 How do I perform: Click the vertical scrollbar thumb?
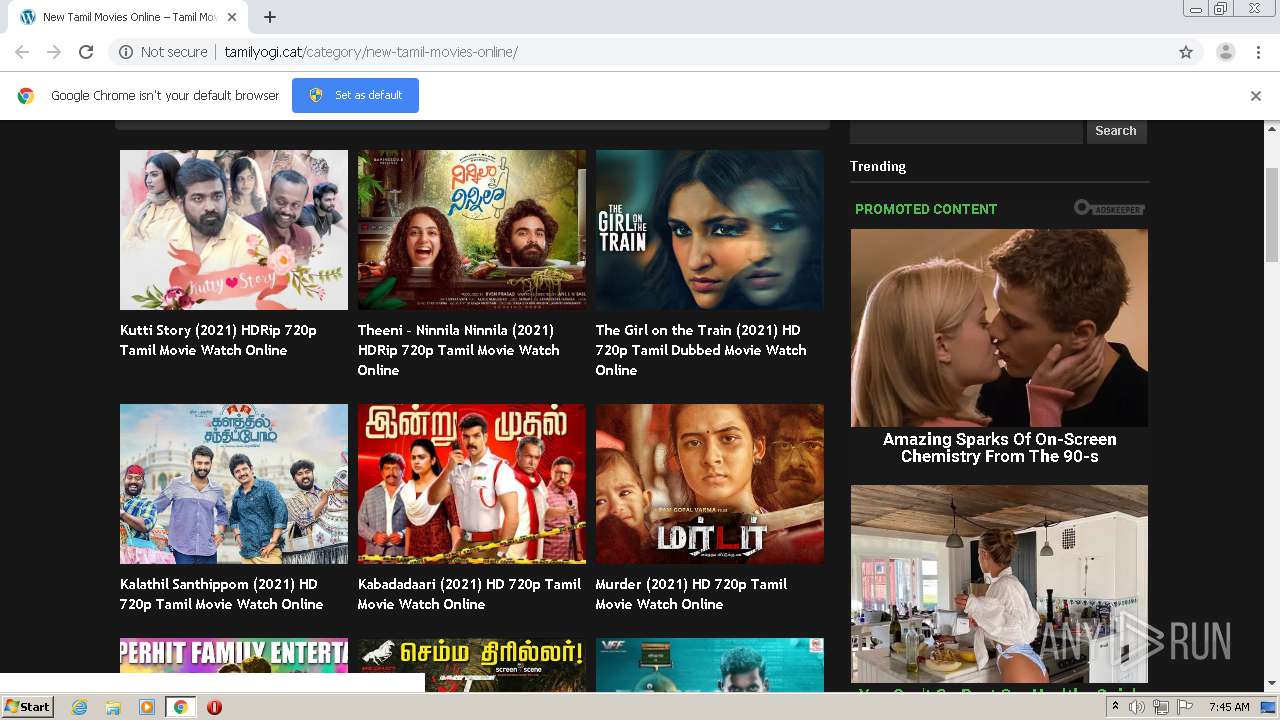click(1272, 214)
